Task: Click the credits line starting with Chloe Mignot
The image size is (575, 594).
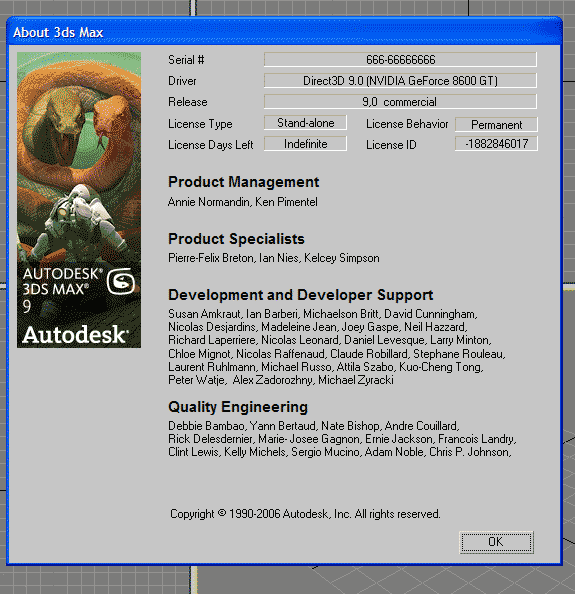Action: point(337,354)
